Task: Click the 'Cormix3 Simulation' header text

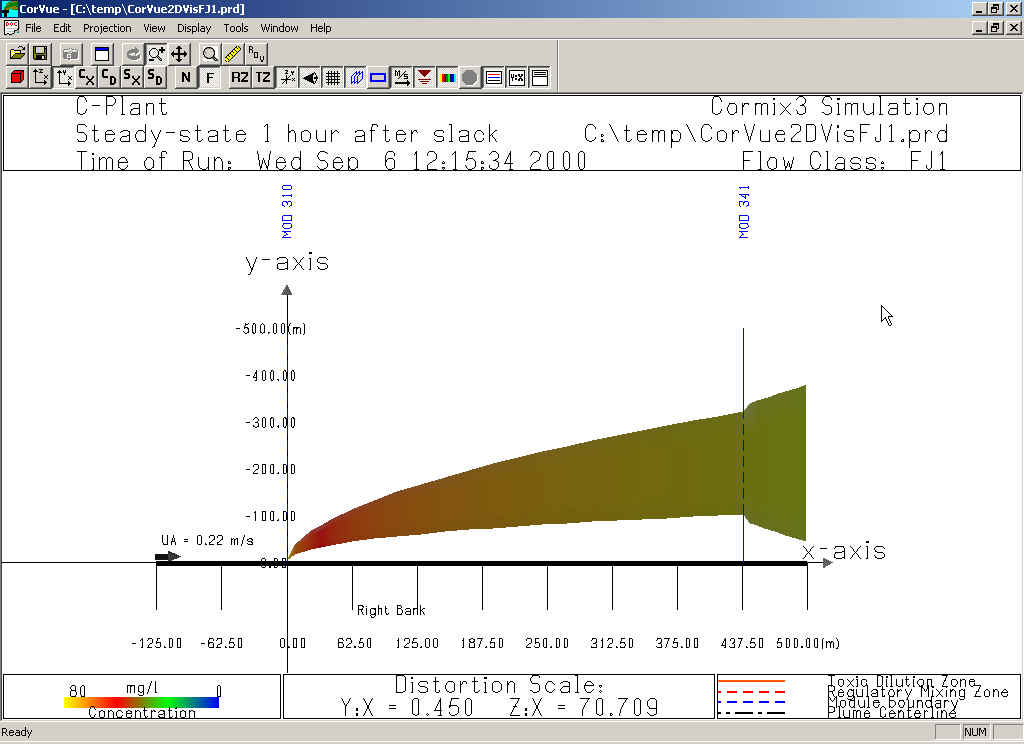Action: coord(829,106)
